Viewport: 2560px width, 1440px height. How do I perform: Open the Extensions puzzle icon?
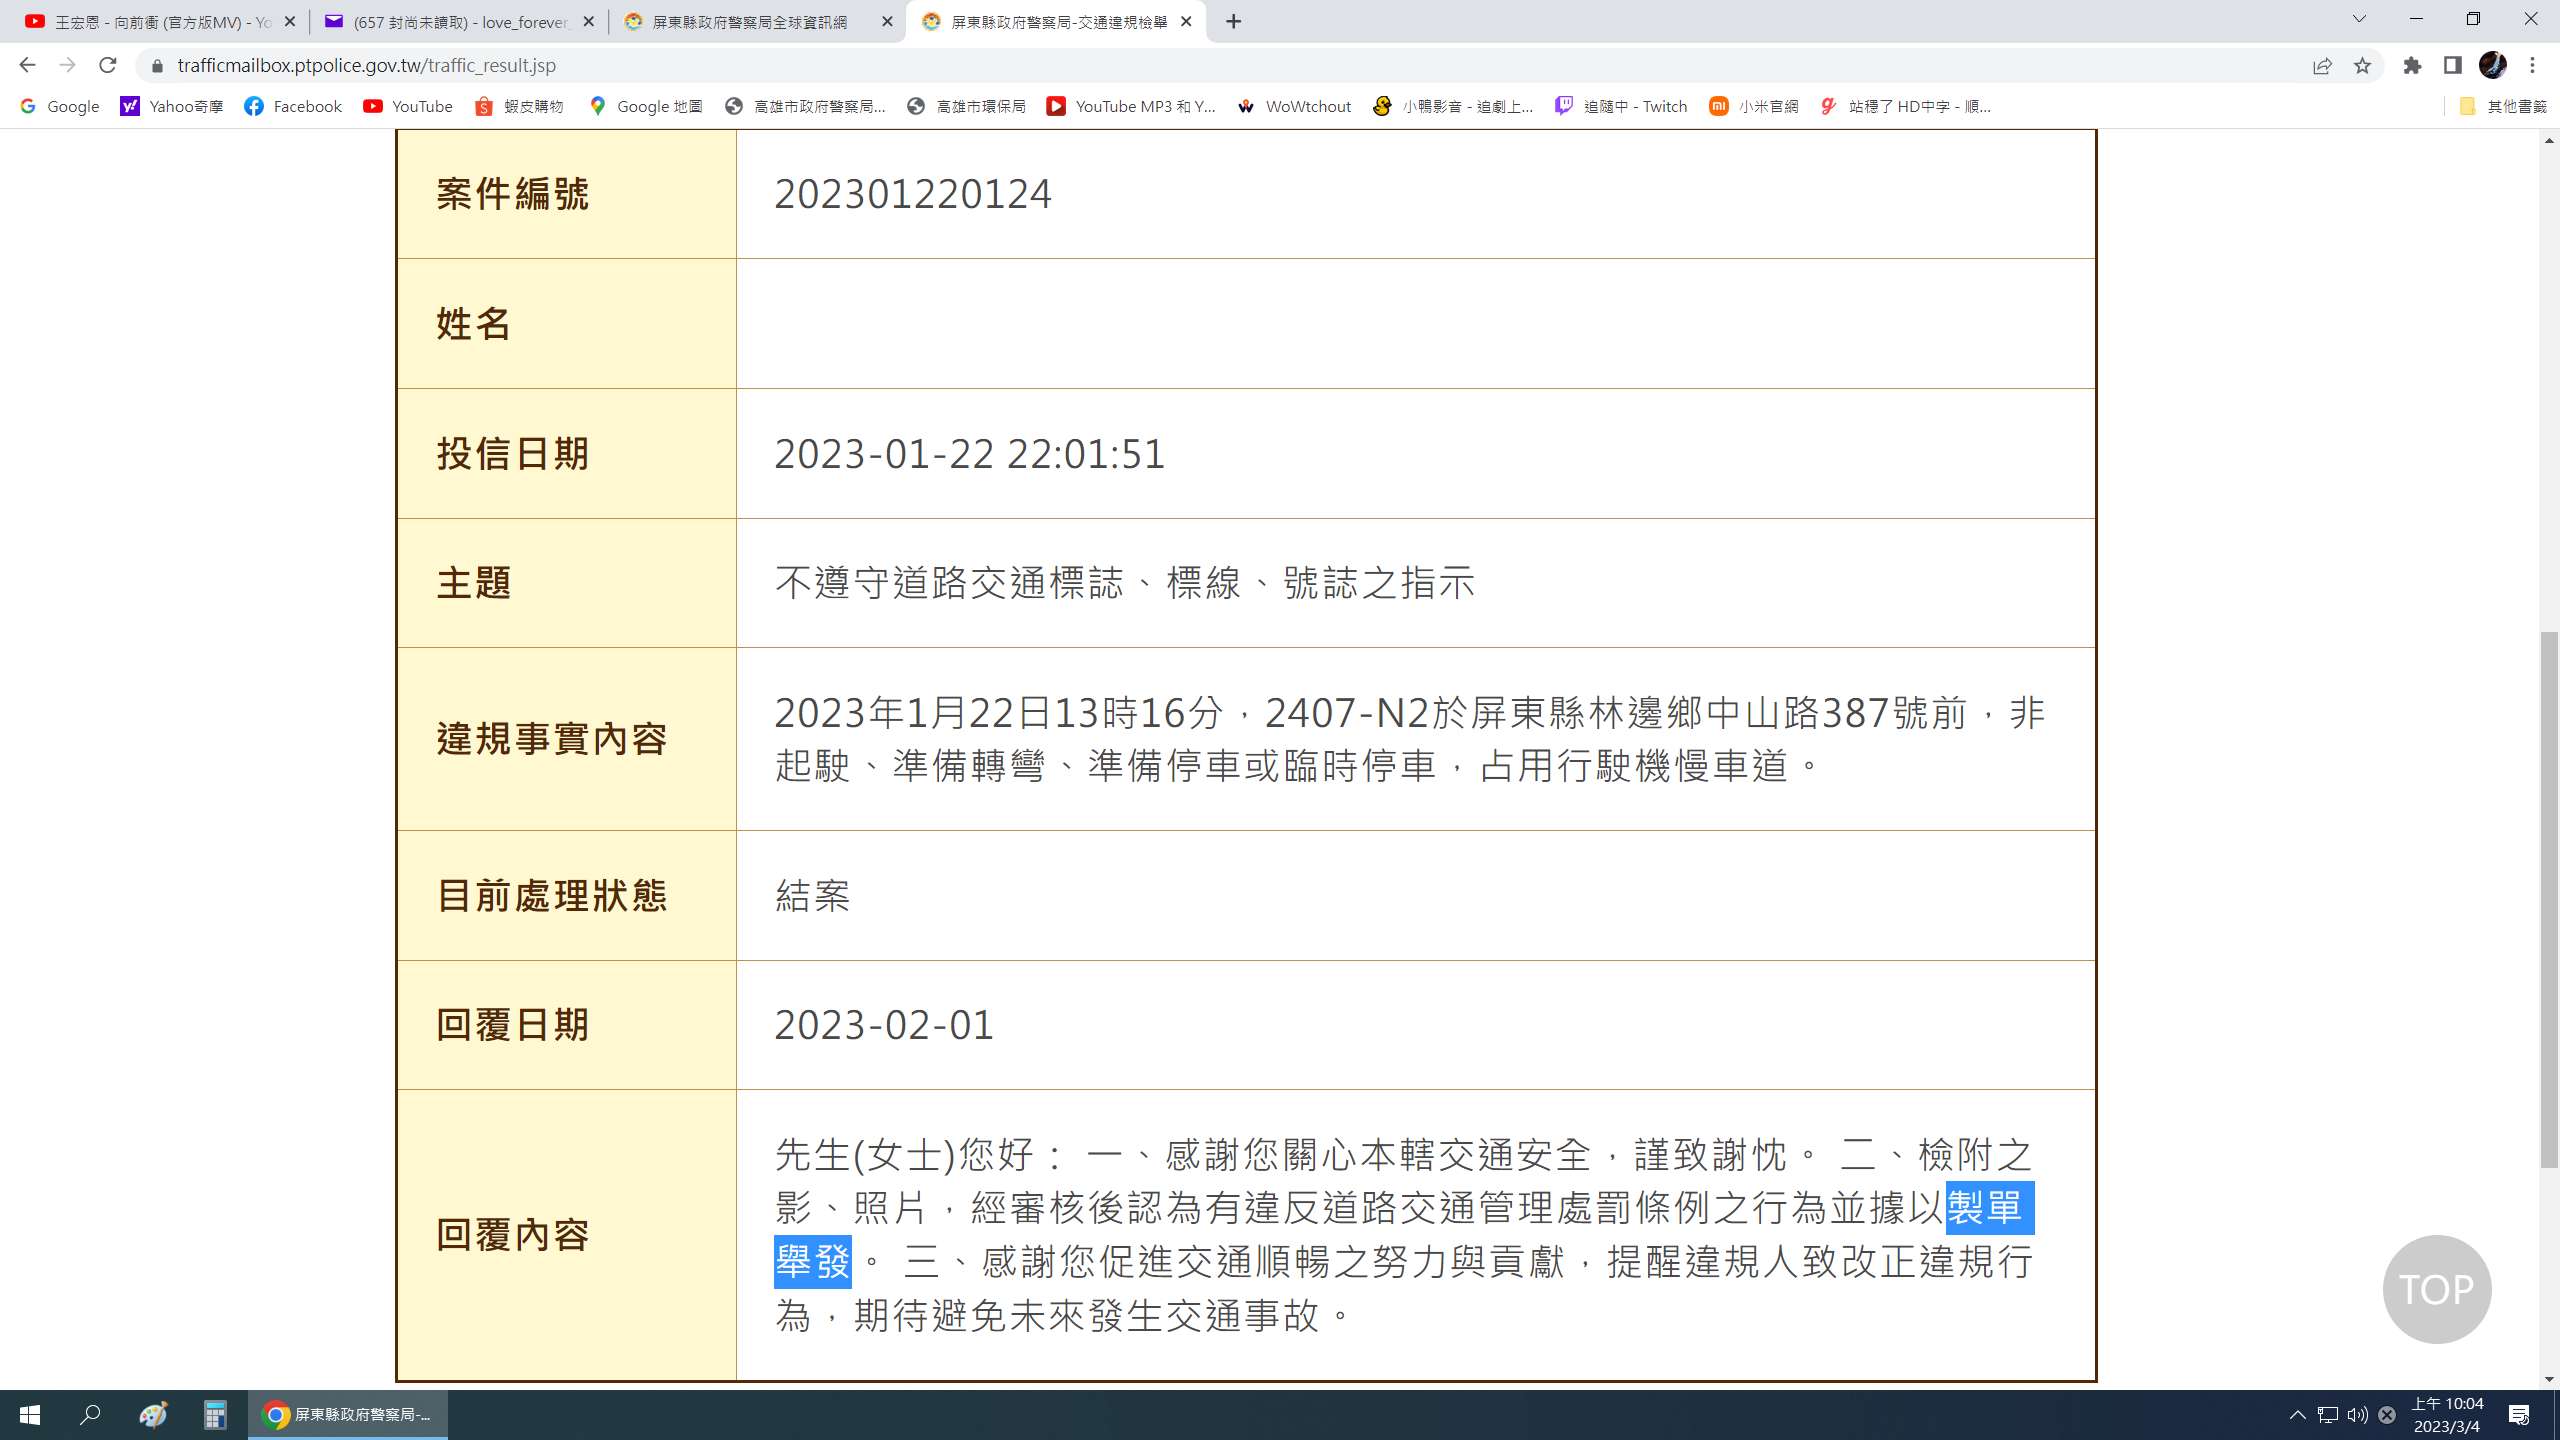2412,65
